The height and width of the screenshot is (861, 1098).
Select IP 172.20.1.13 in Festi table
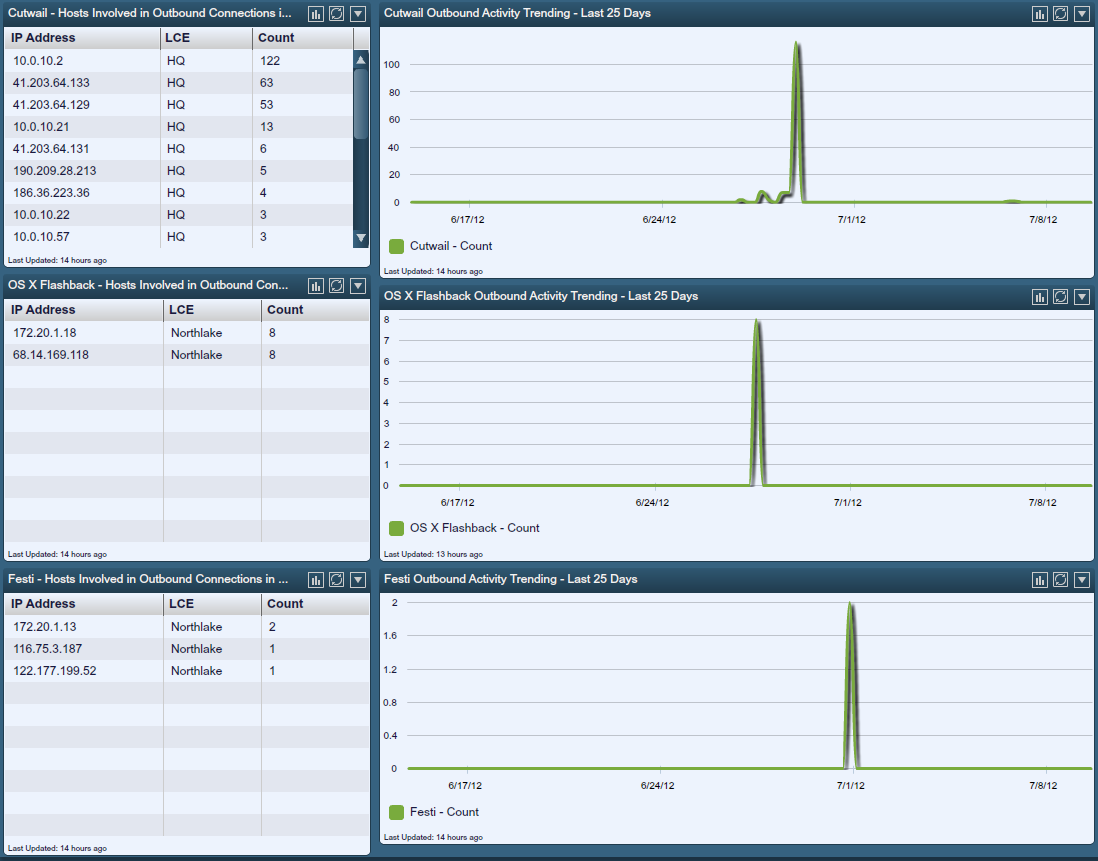pos(45,627)
